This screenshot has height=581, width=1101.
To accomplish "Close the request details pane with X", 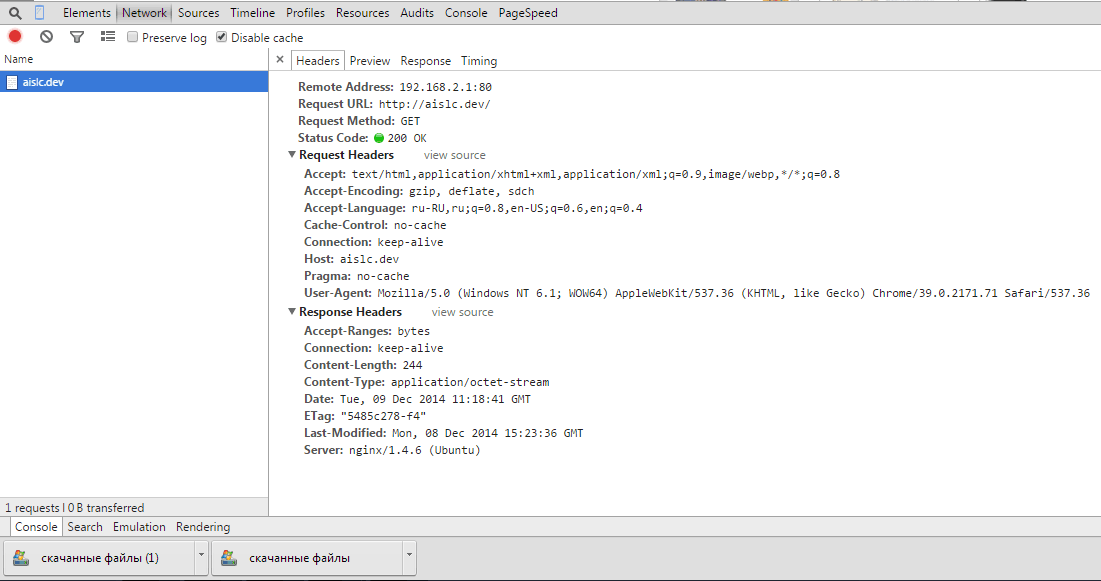I will click(x=279, y=60).
